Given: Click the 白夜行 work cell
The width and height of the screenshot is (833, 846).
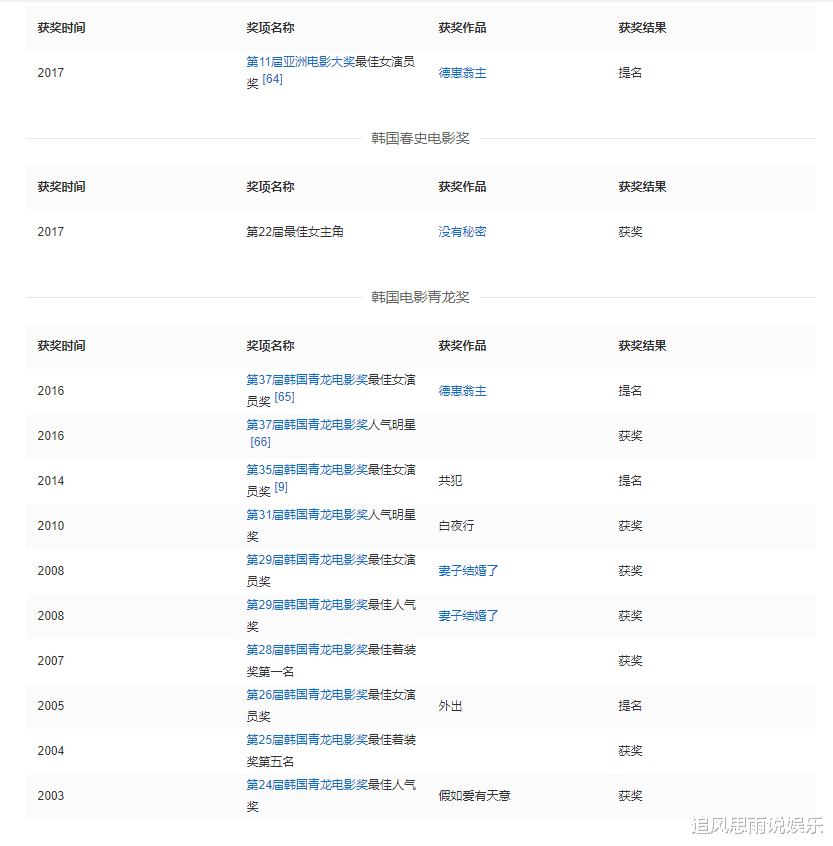Looking at the screenshot, I should coord(456,526).
